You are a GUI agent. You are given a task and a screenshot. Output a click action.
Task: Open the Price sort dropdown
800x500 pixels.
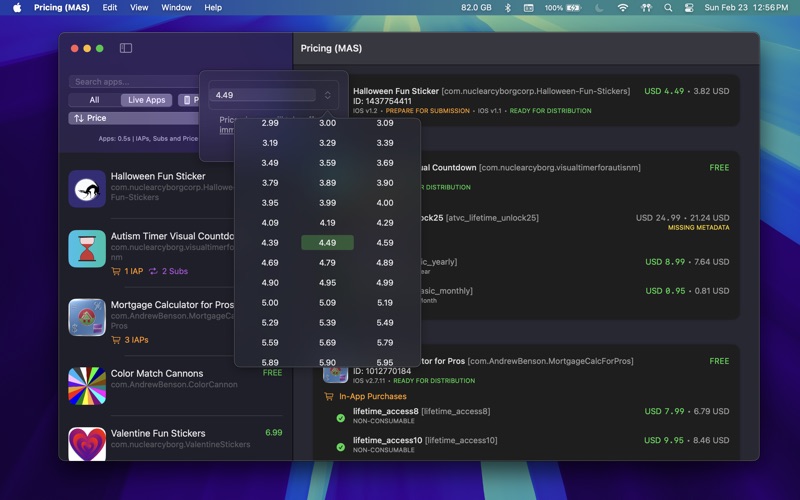(134, 118)
